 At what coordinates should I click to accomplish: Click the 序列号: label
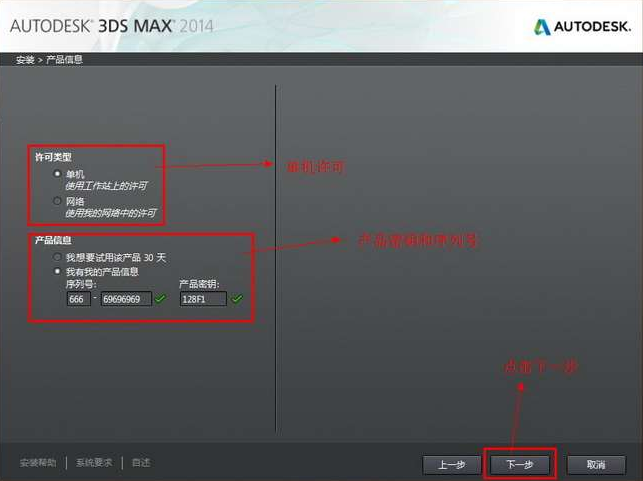pos(81,284)
